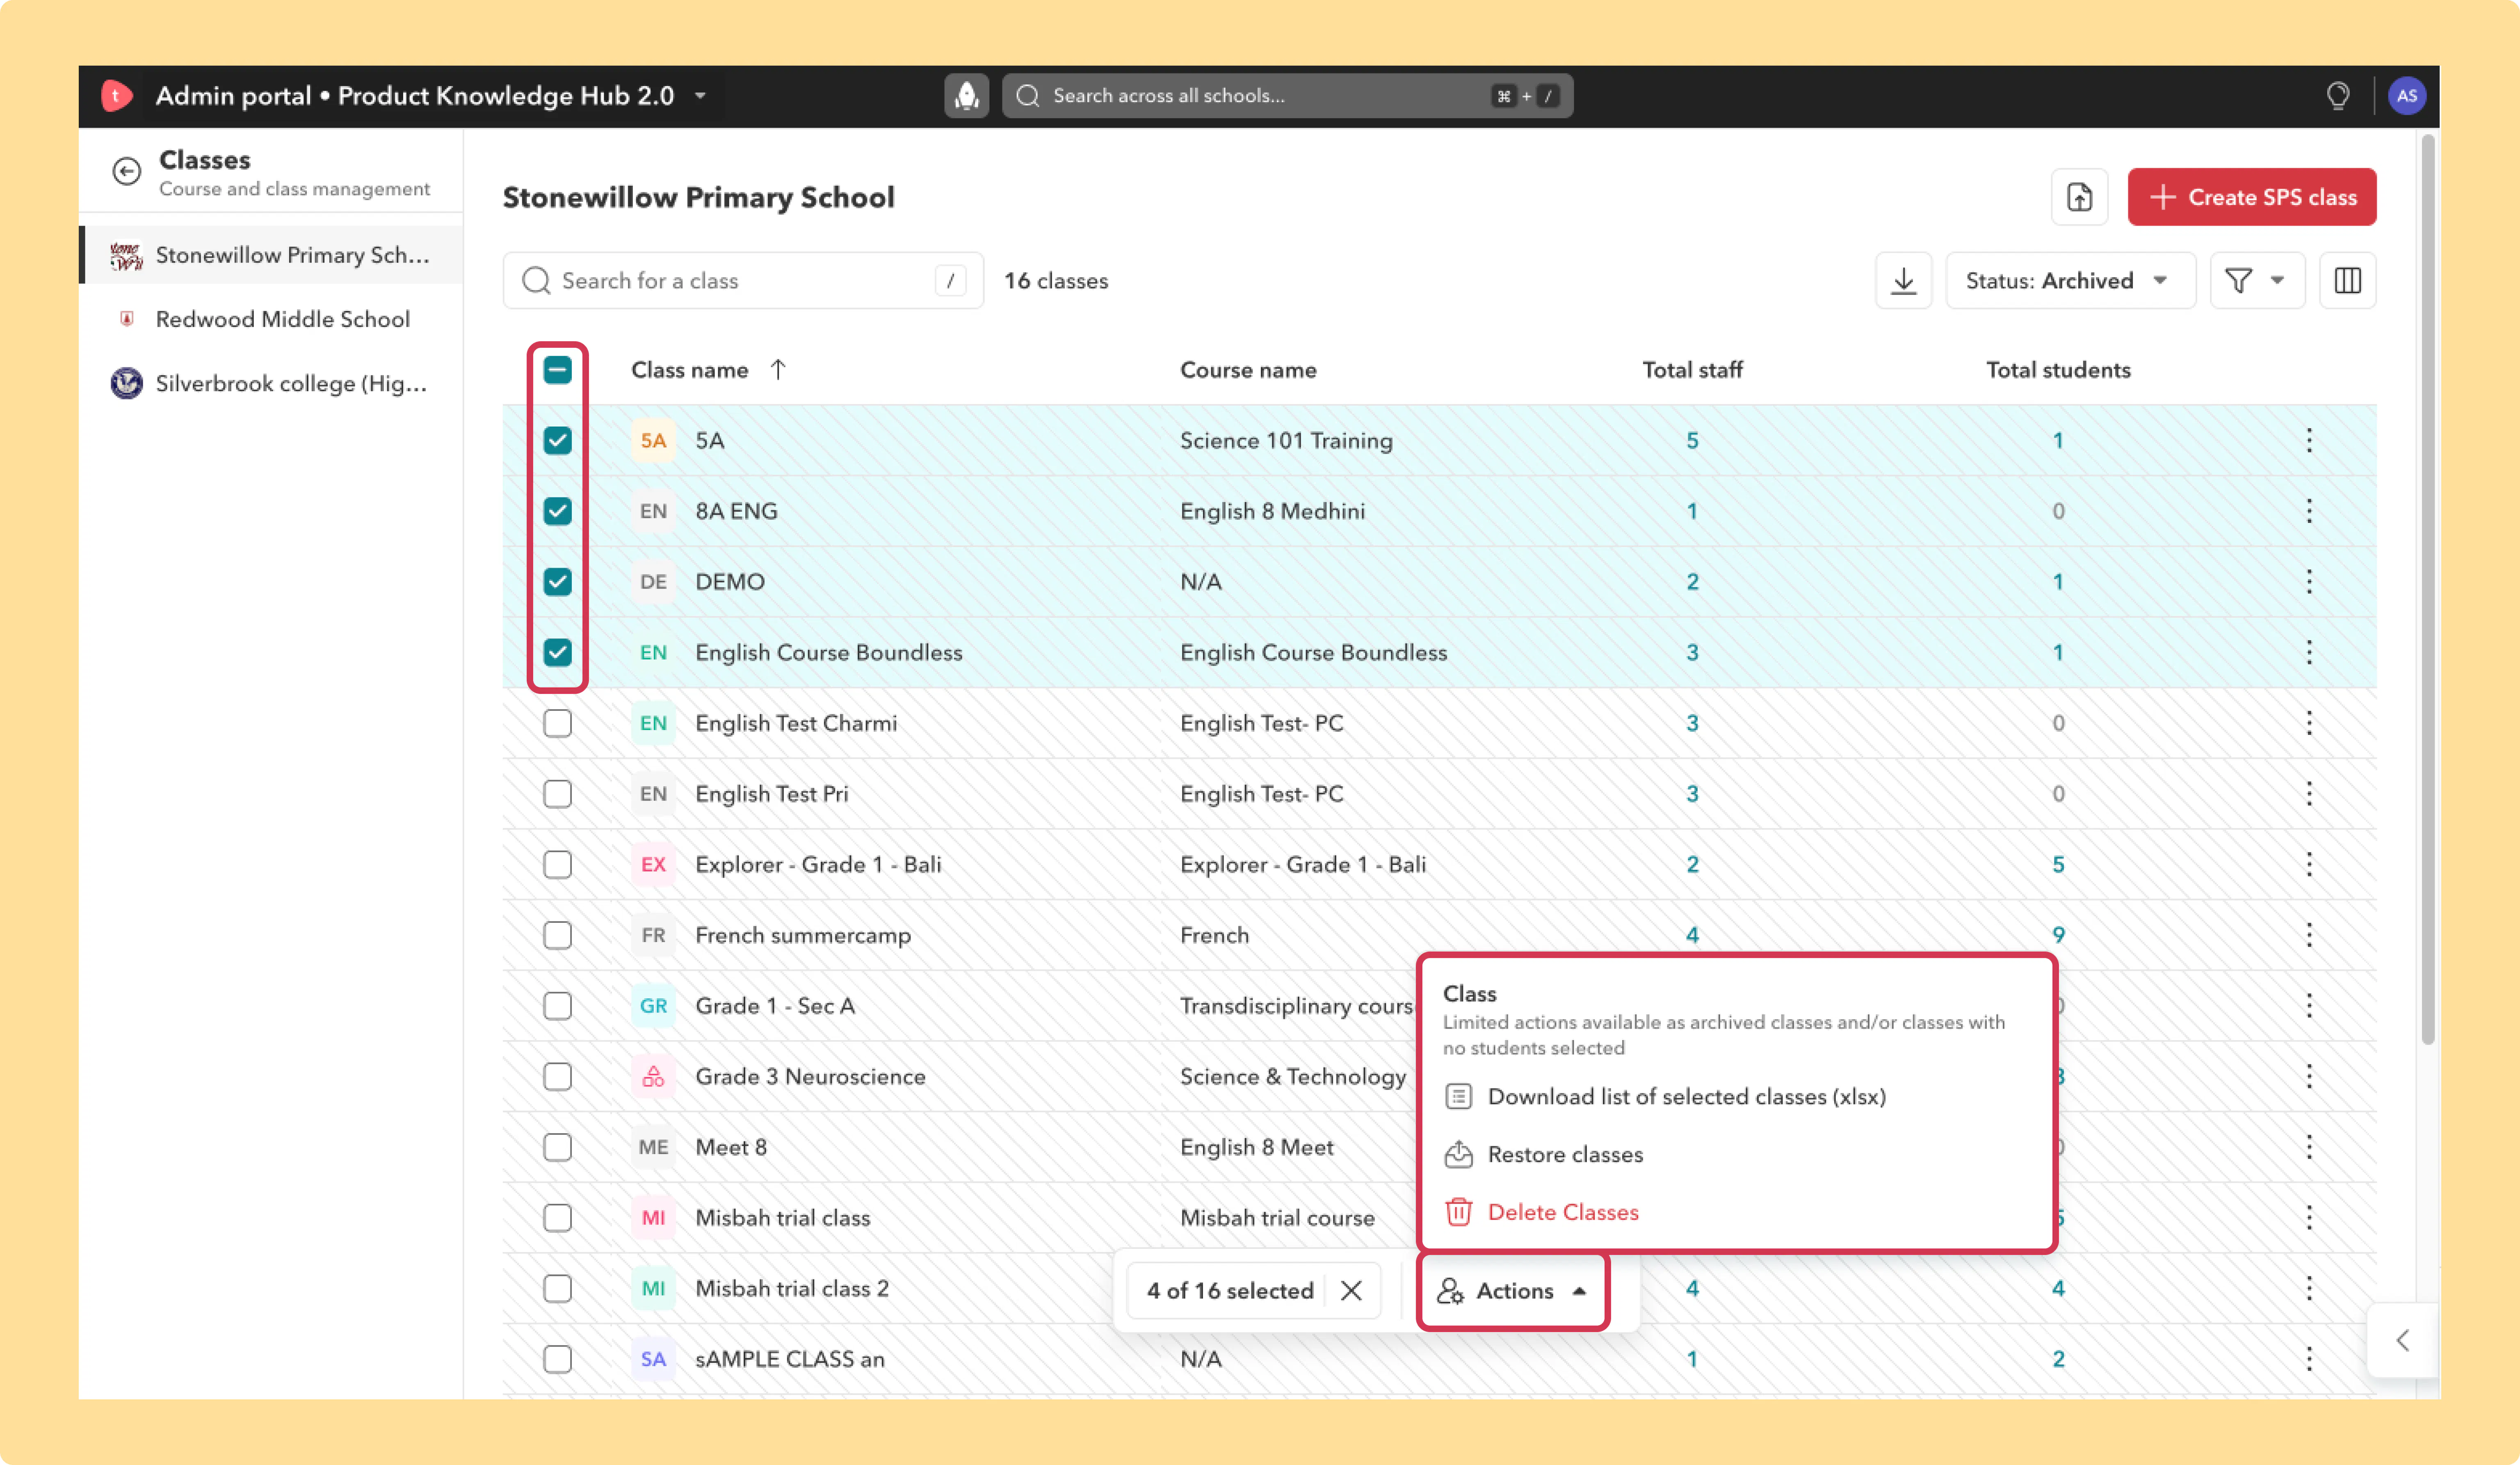Screen dimensions: 2520x1465
Task: Open the AS user avatar
Action: tap(2407, 96)
